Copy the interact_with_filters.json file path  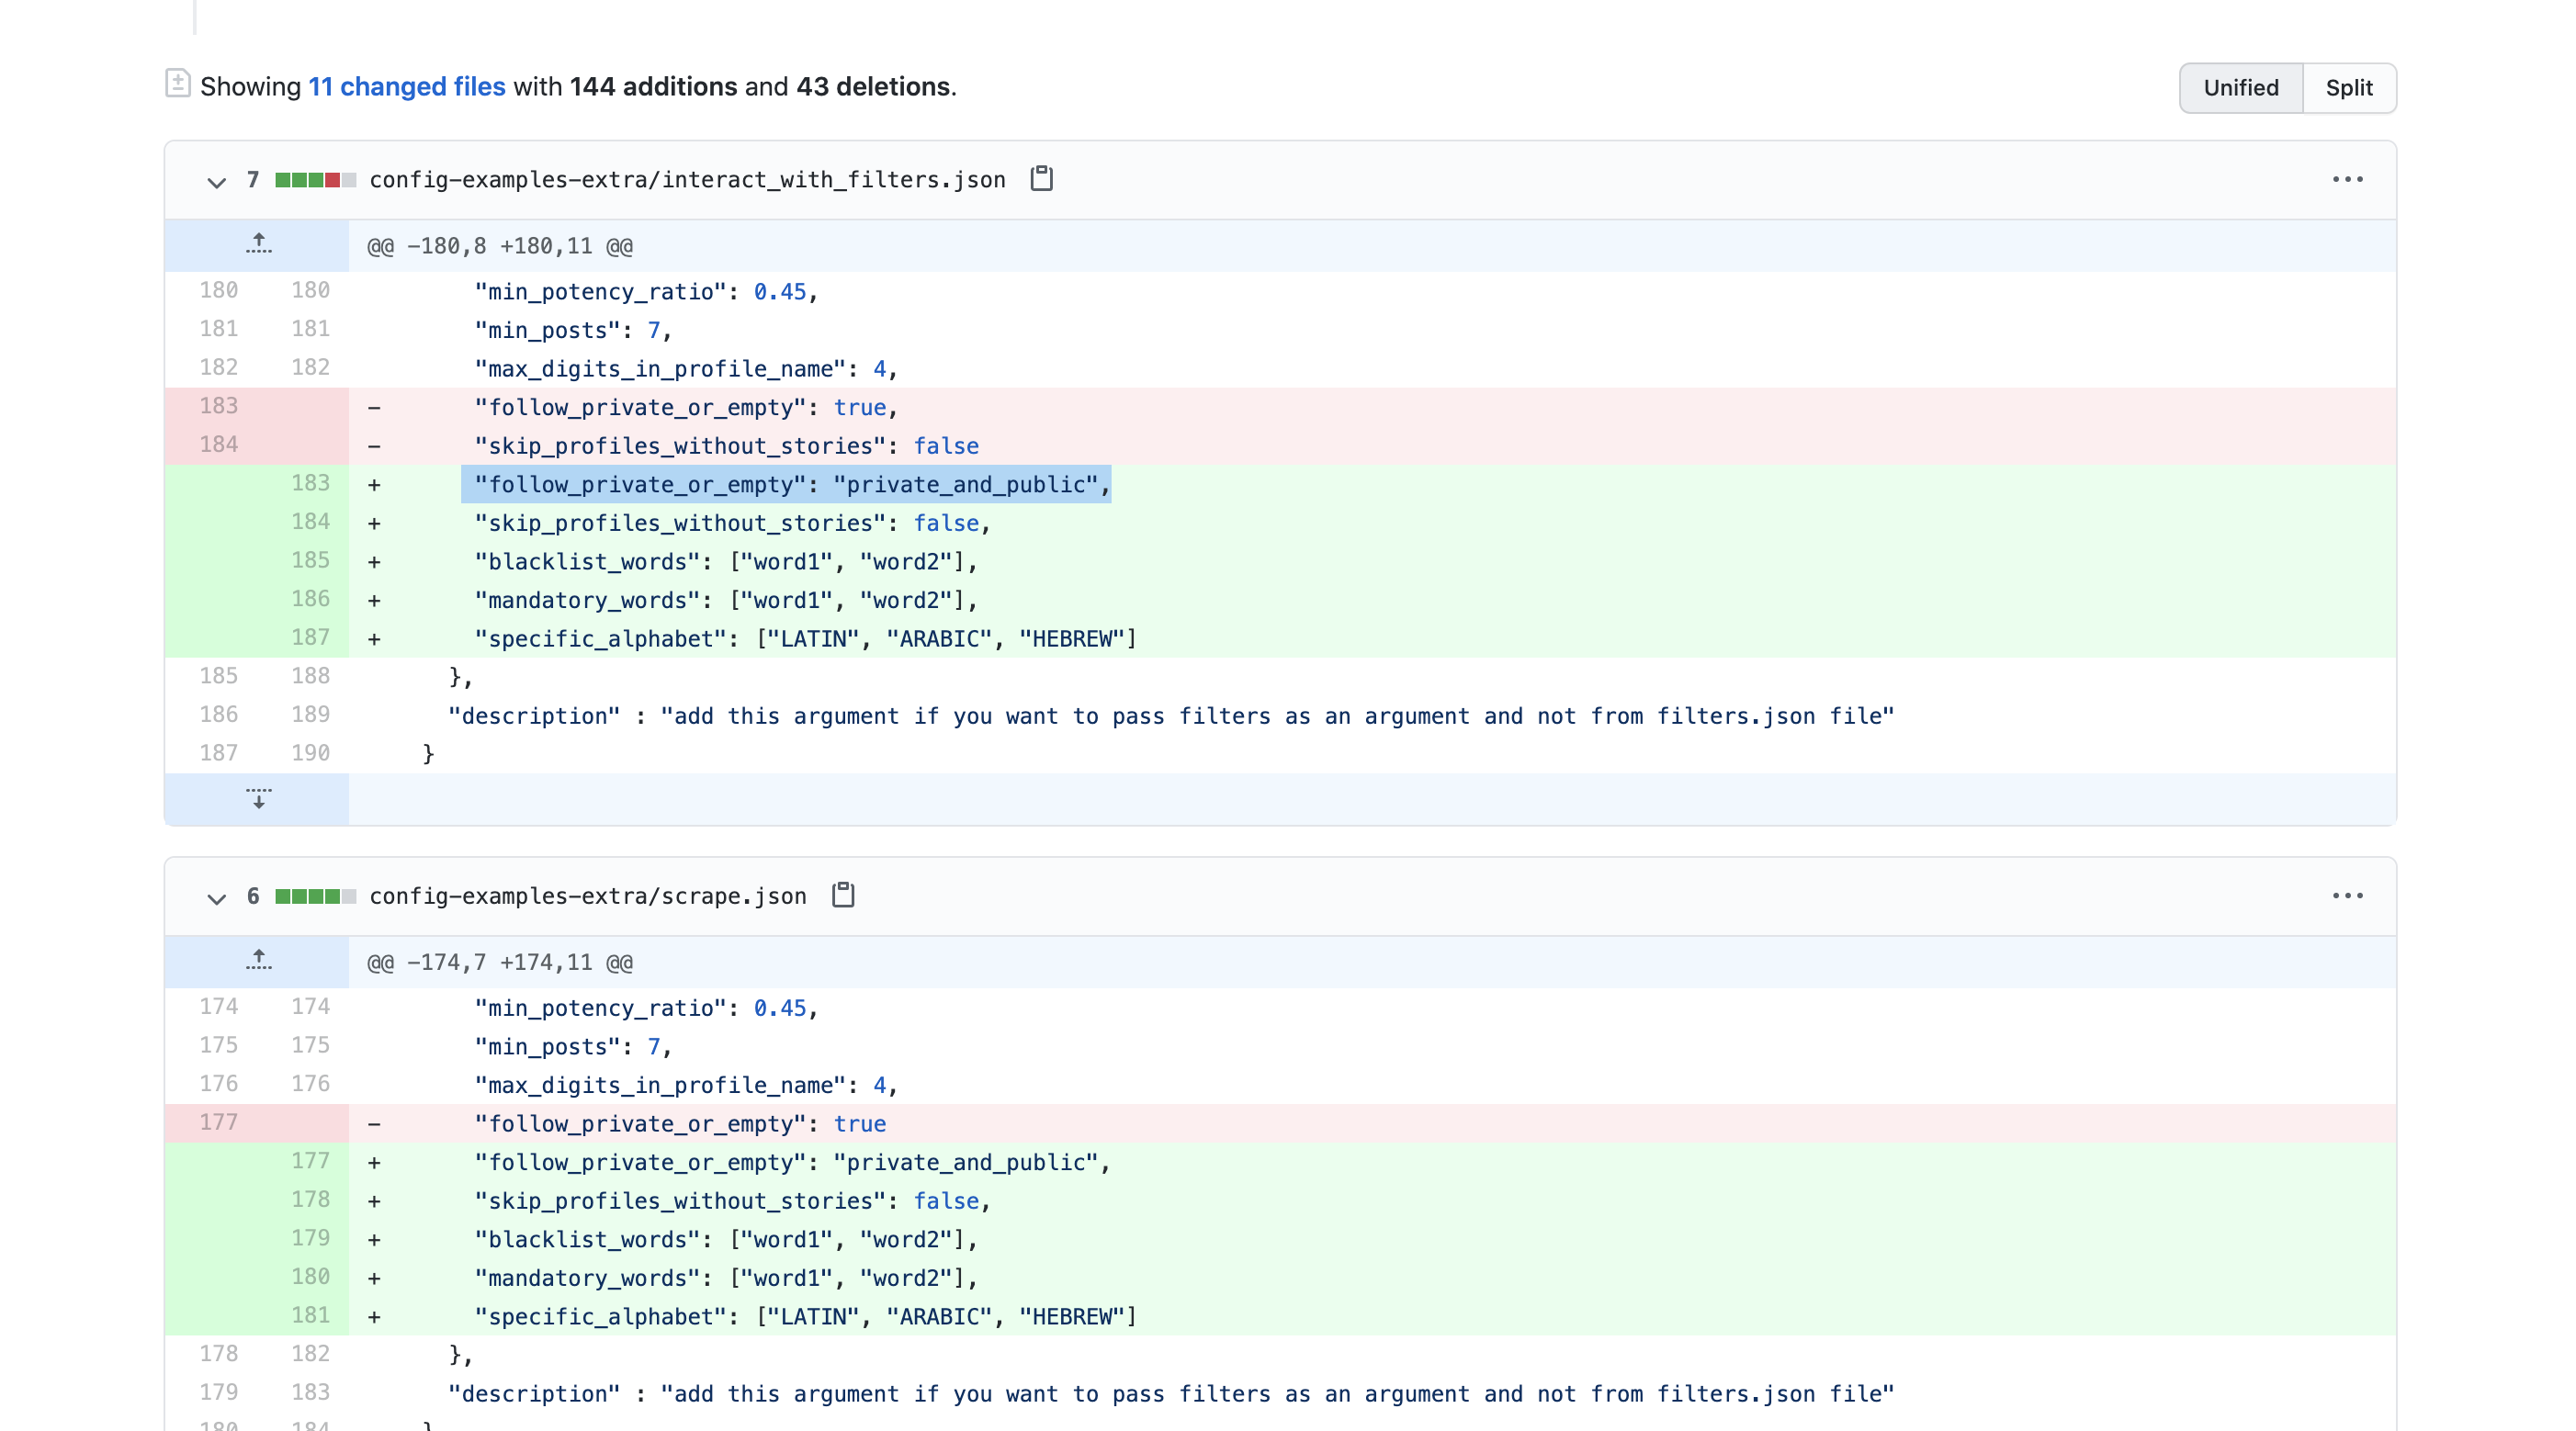tap(1041, 180)
